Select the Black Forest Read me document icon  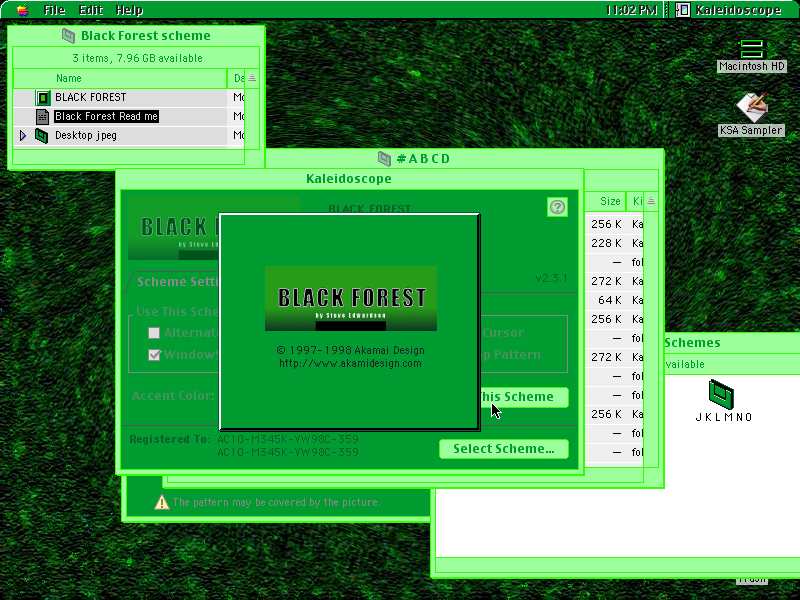(x=42, y=116)
